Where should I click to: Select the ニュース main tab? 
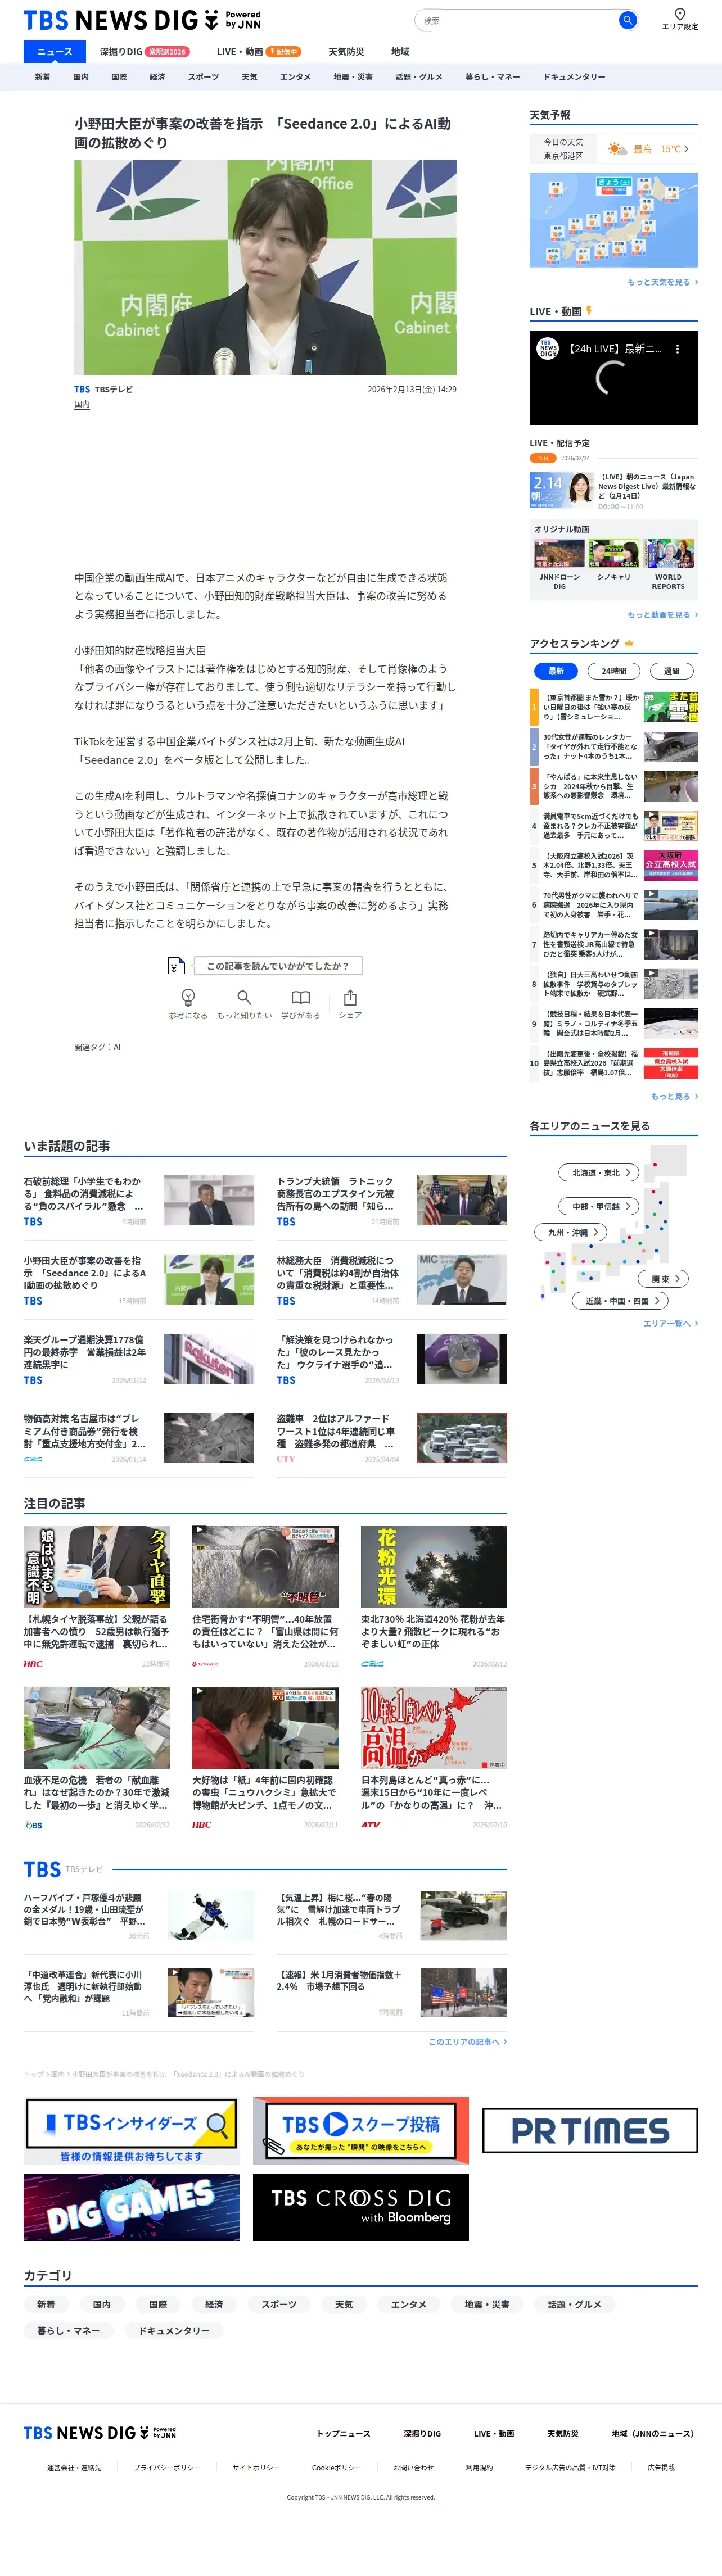click(x=55, y=52)
